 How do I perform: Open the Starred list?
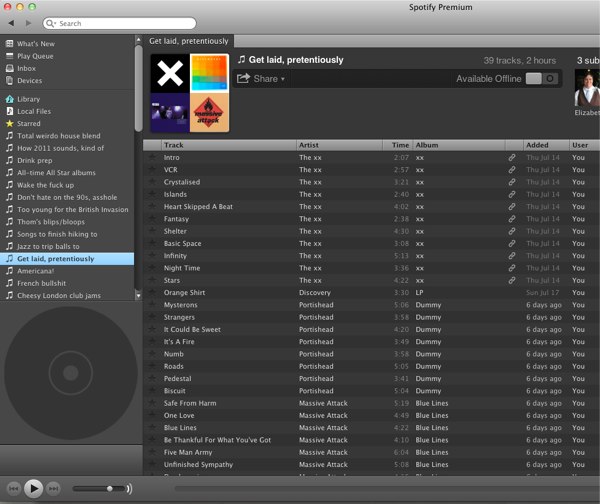click(28, 123)
